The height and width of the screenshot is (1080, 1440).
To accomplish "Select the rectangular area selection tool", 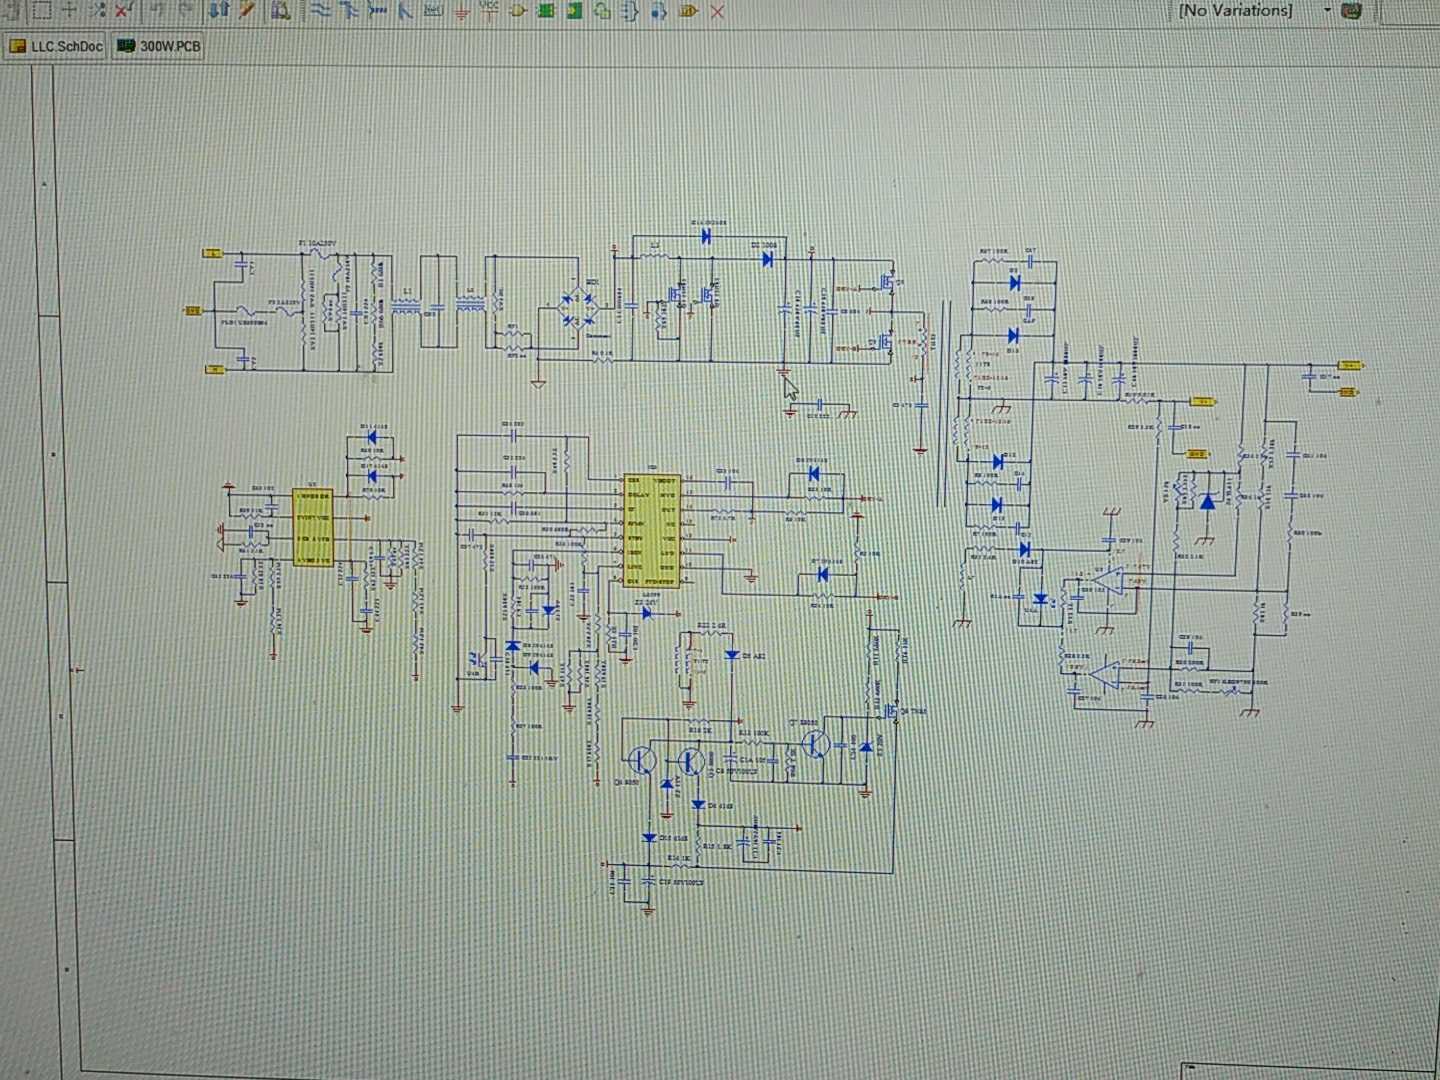I will click(x=41, y=11).
